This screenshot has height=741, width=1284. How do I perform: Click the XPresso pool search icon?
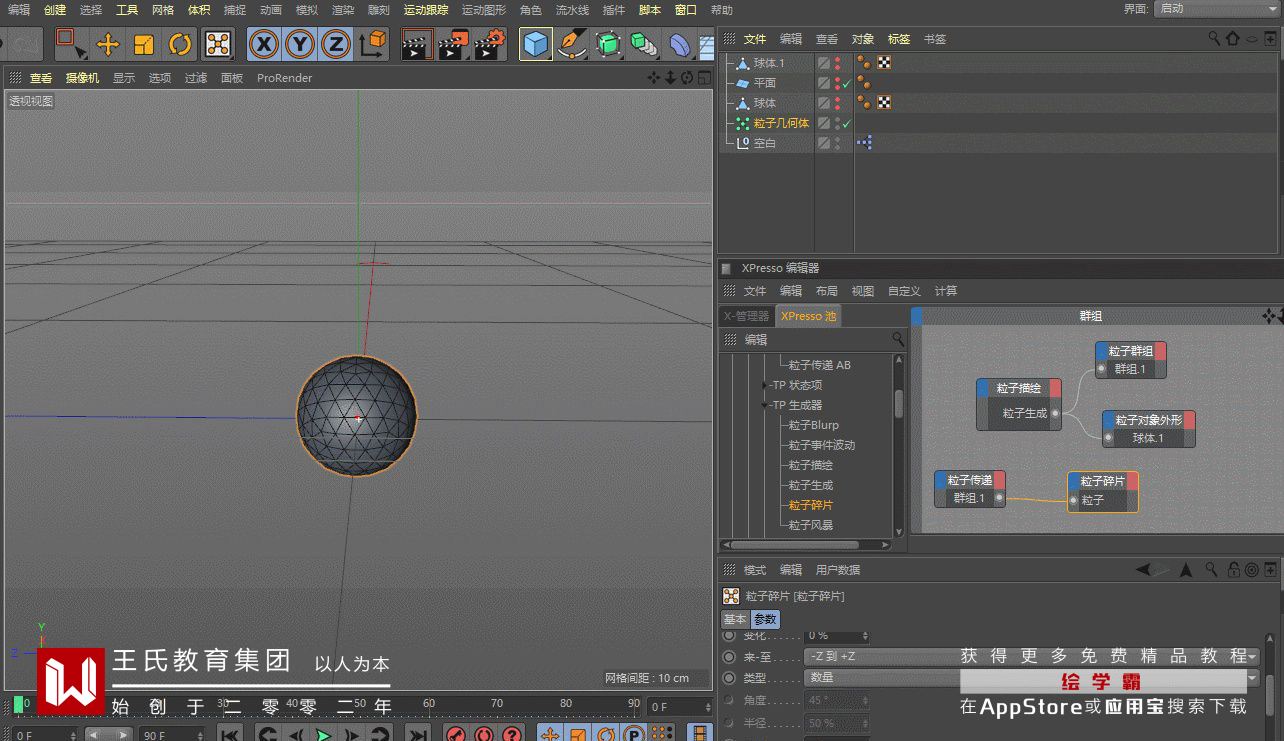tap(898, 340)
